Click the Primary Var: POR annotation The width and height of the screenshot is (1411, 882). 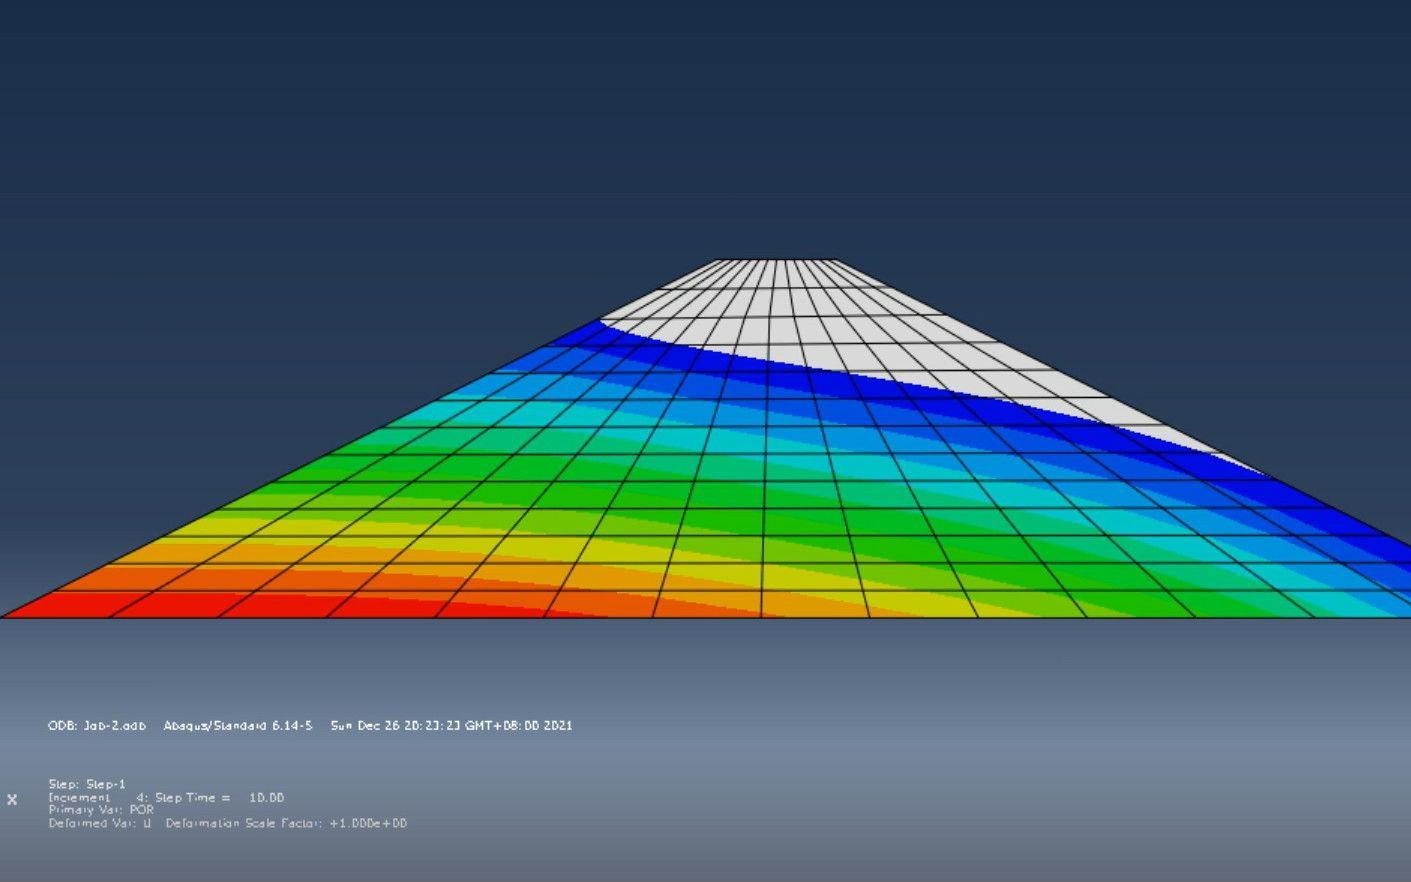(x=101, y=810)
